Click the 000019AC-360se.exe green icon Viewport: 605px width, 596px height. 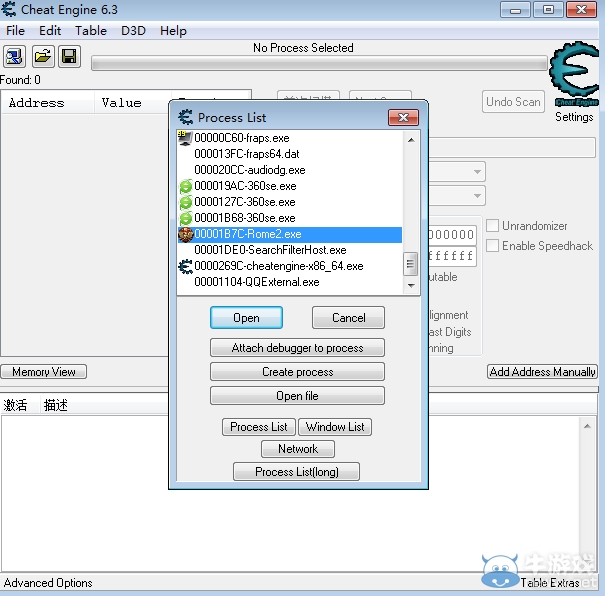pyautogui.click(x=186, y=186)
